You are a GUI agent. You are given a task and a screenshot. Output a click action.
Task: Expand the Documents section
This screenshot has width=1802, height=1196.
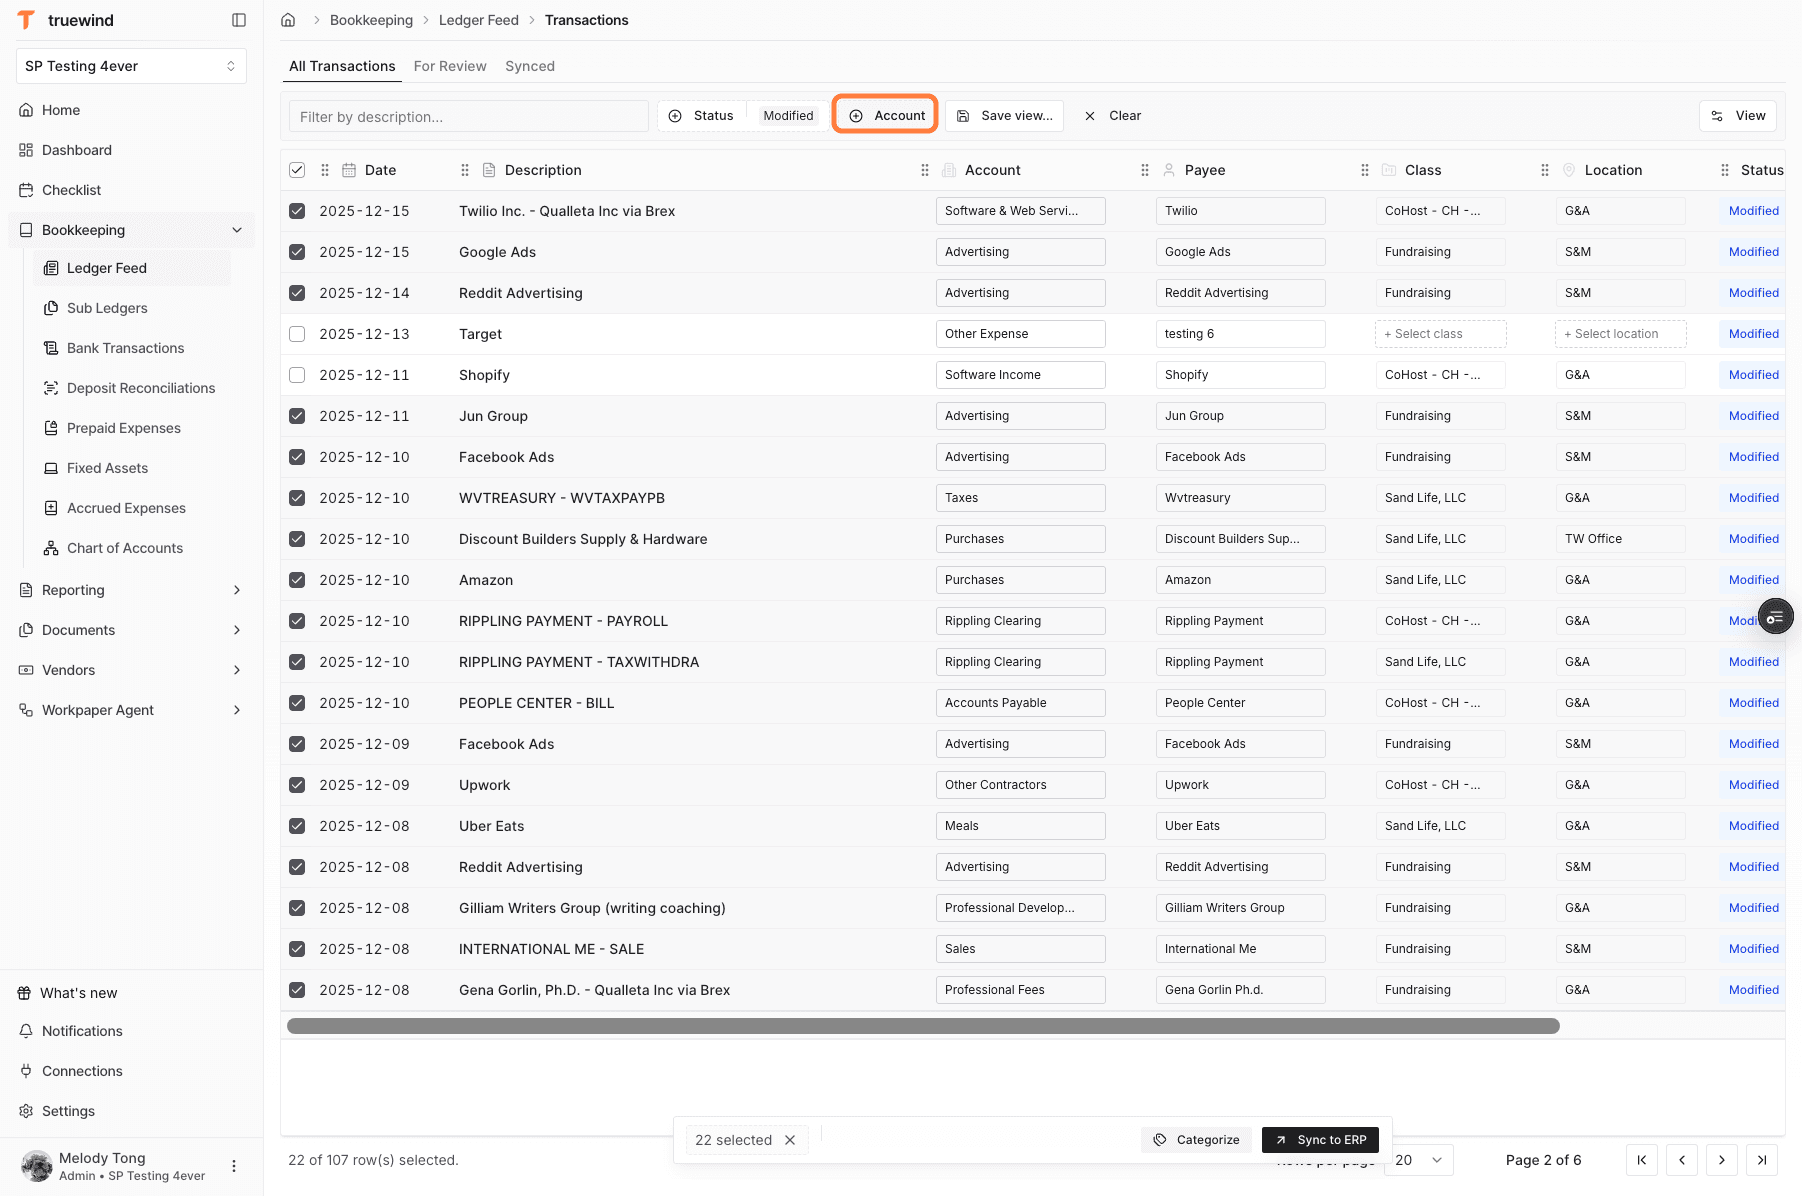[x=131, y=630]
